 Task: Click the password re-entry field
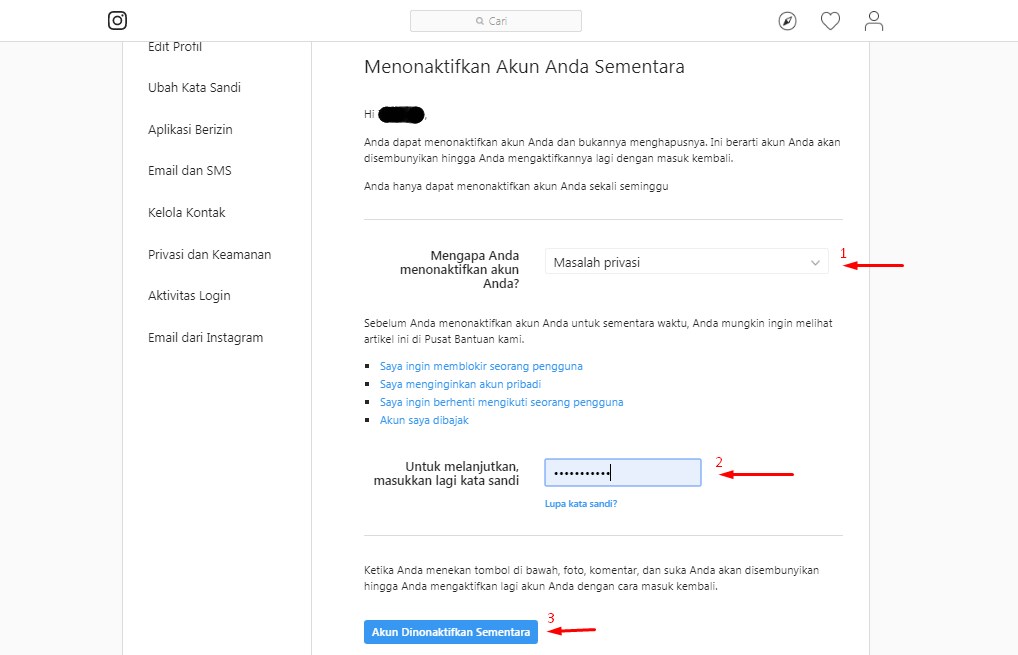[623, 473]
